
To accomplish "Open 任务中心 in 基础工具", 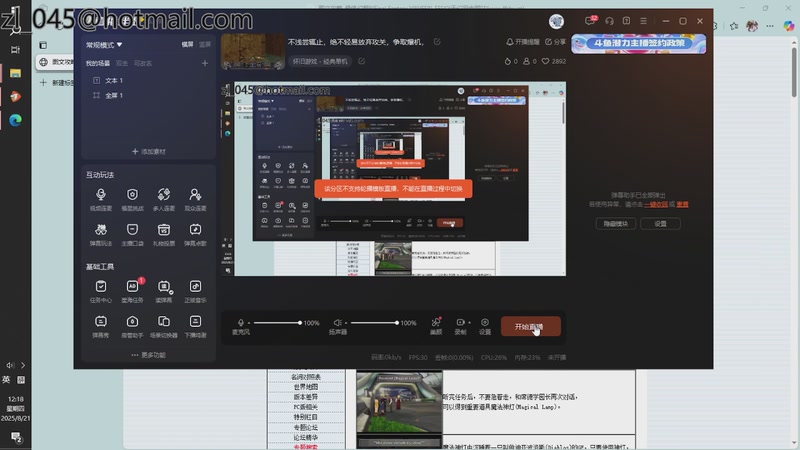I will [101, 291].
